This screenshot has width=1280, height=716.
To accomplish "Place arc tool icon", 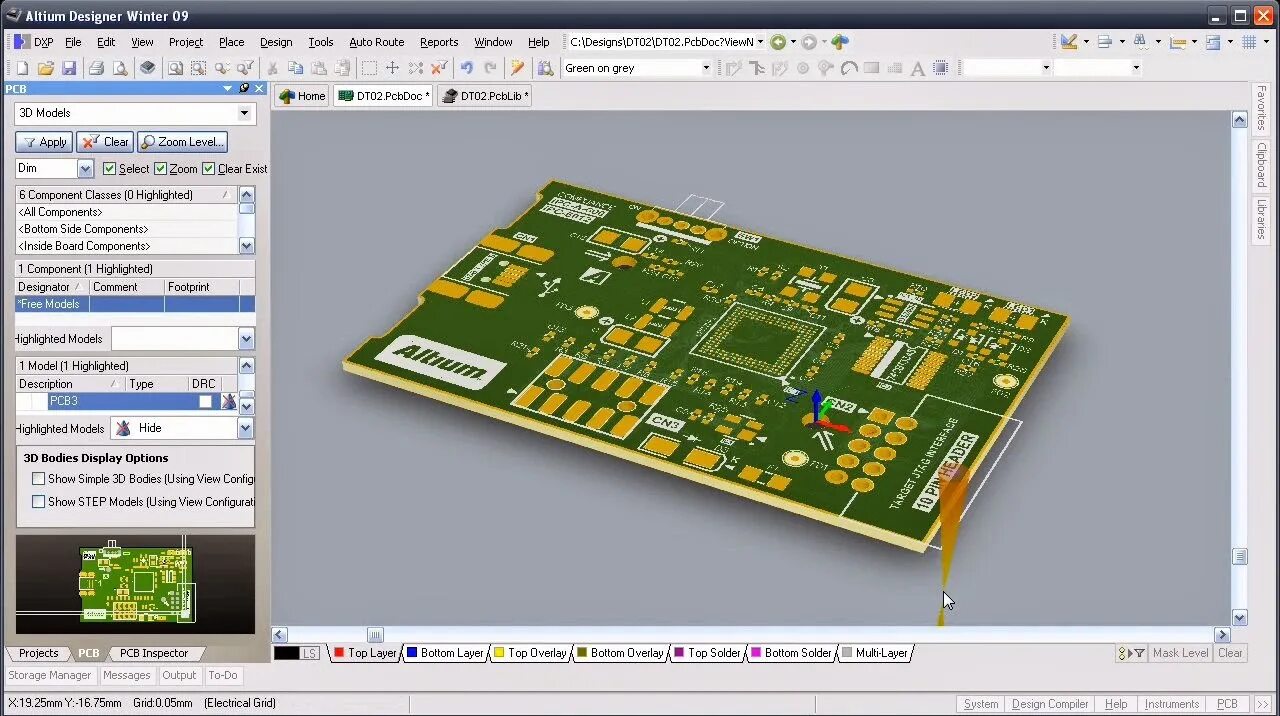I will tap(849, 68).
